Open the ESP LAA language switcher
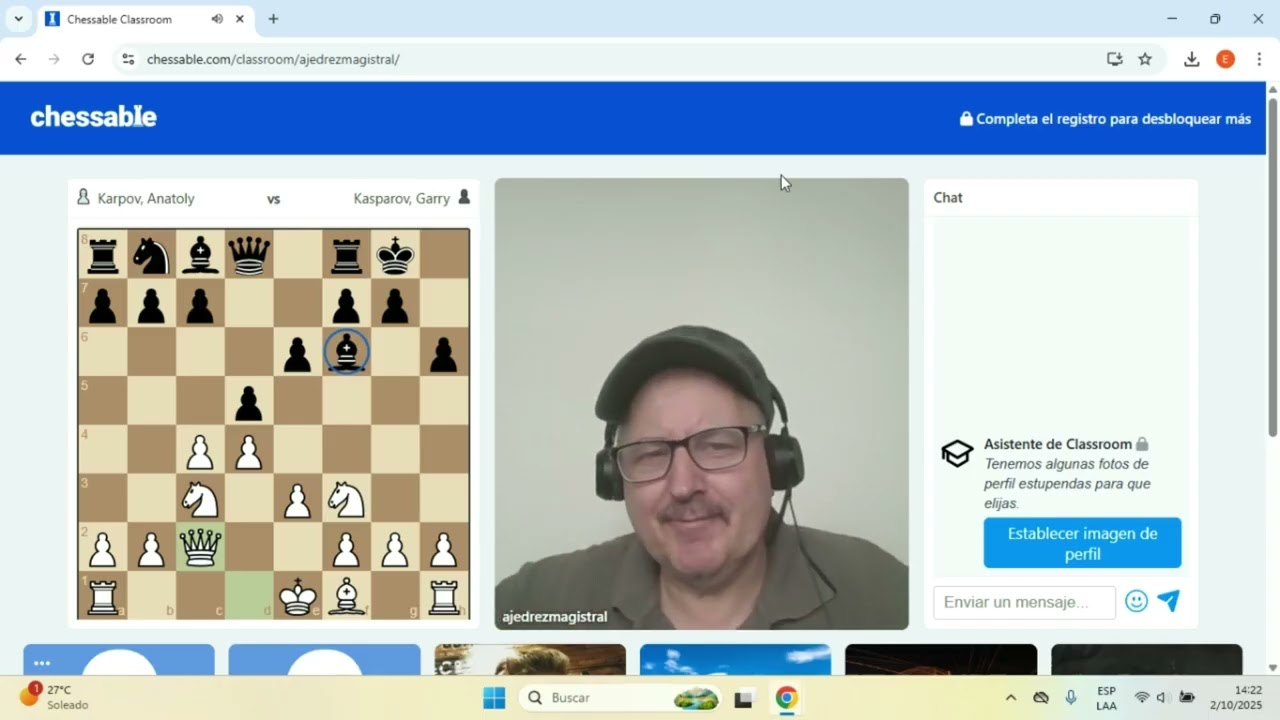1280x720 pixels. [1106, 697]
